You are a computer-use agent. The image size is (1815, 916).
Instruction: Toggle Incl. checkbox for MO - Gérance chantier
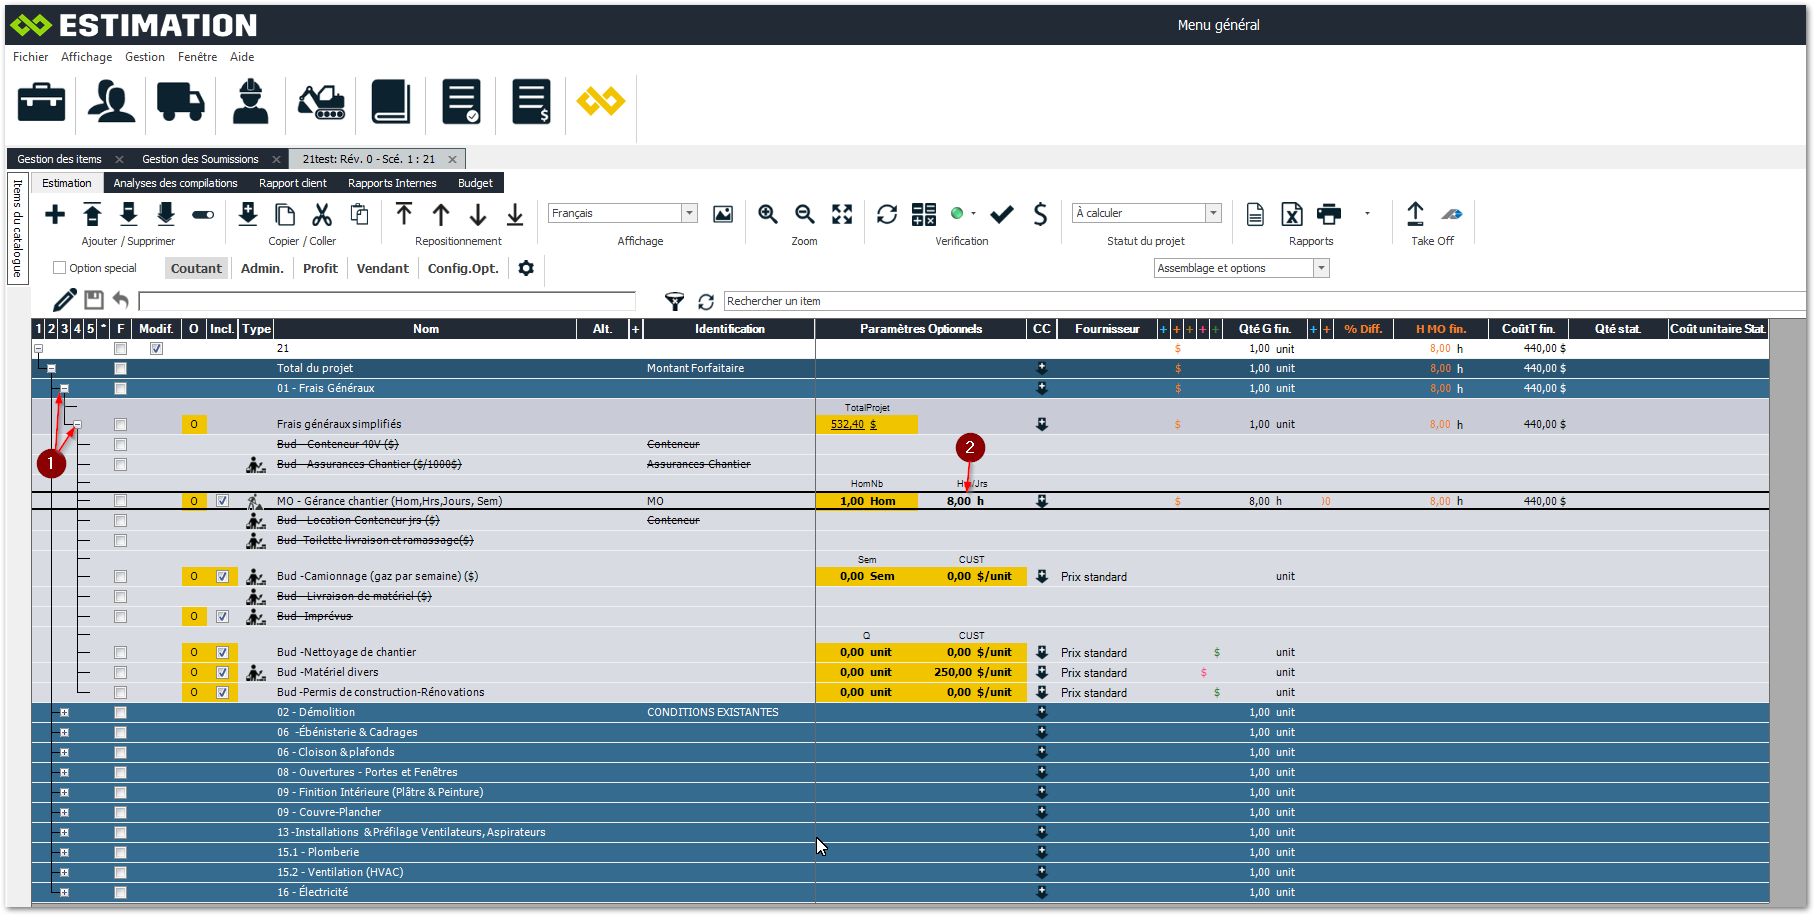click(x=222, y=501)
